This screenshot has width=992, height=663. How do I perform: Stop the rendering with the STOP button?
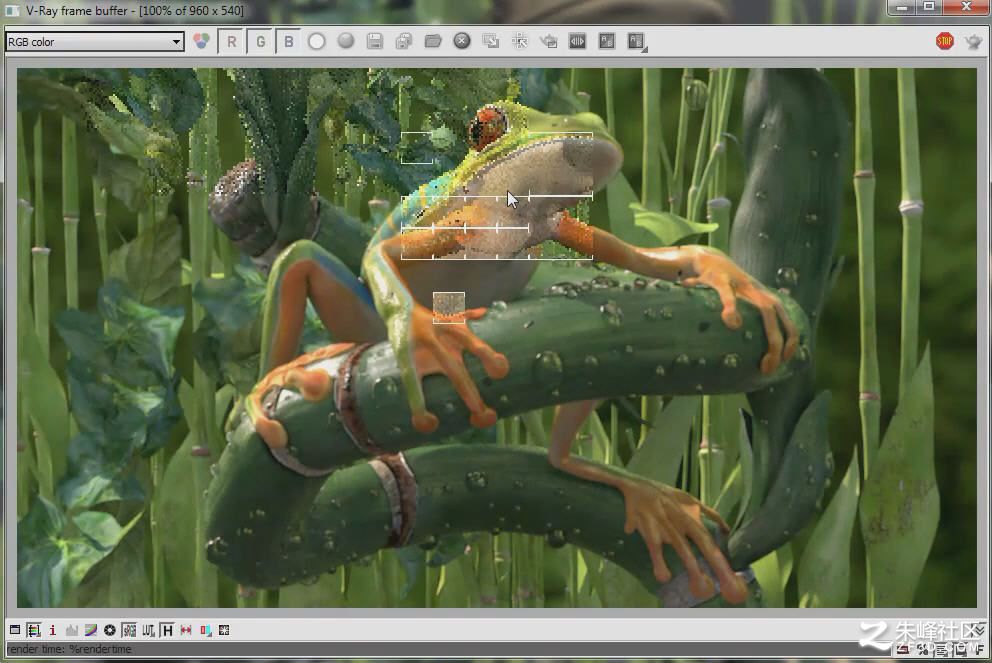coord(945,42)
